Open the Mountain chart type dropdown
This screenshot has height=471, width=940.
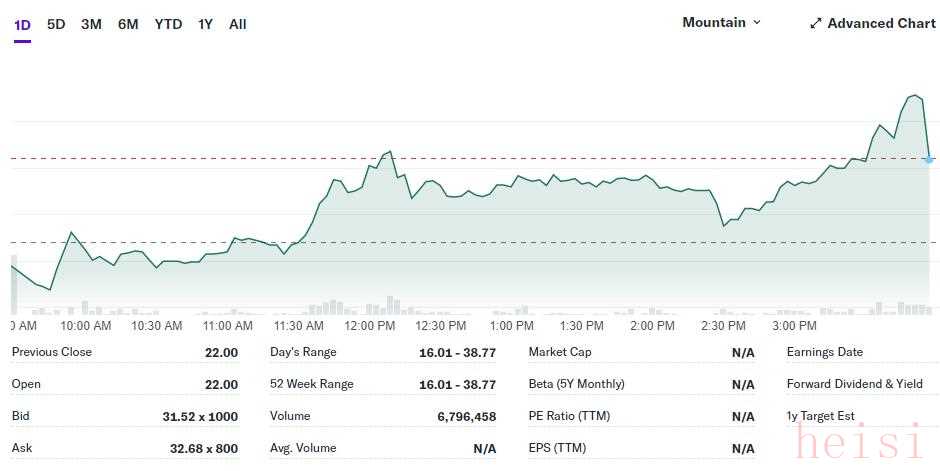click(721, 22)
